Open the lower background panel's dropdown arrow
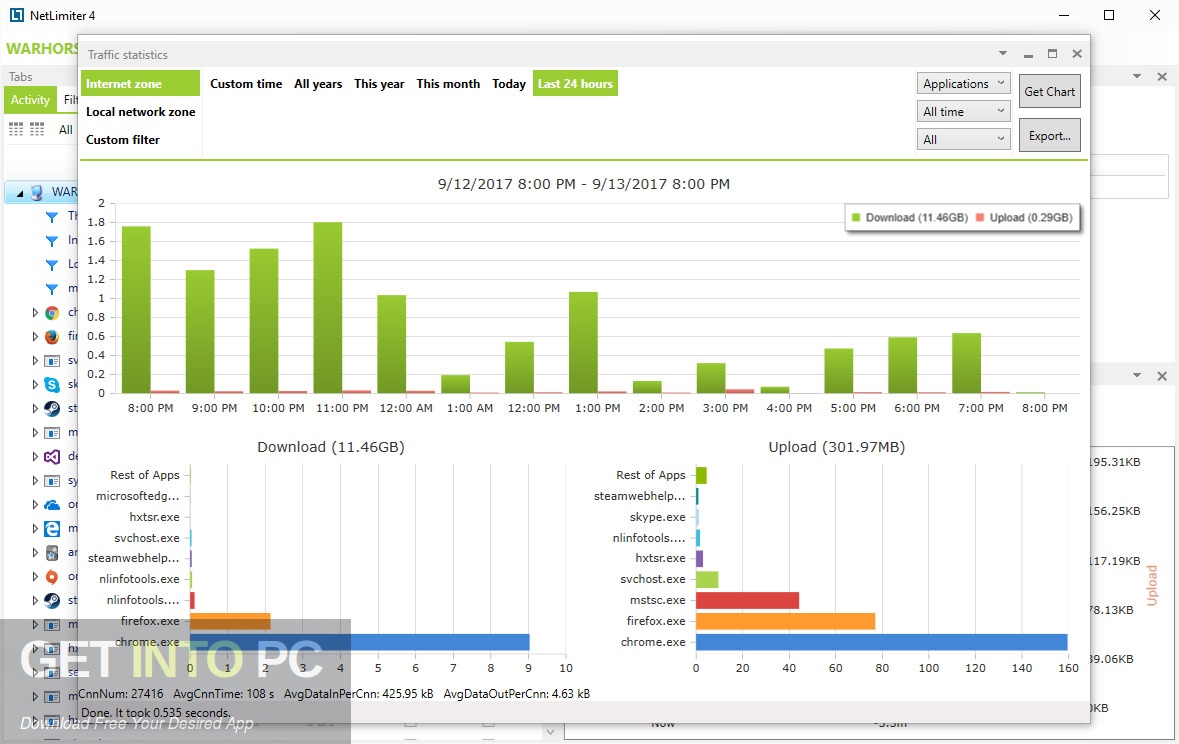 [x=1137, y=375]
